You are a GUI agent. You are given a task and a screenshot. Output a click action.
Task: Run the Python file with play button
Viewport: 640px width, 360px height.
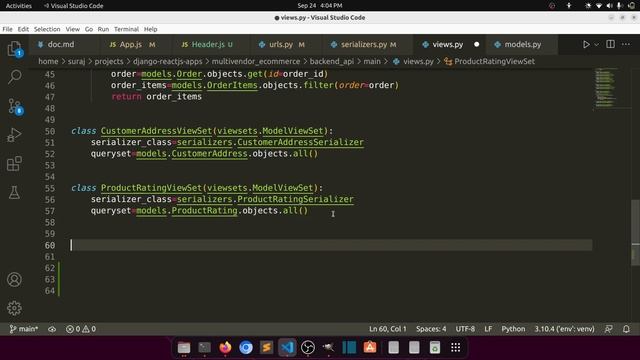[x=586, y=44]
